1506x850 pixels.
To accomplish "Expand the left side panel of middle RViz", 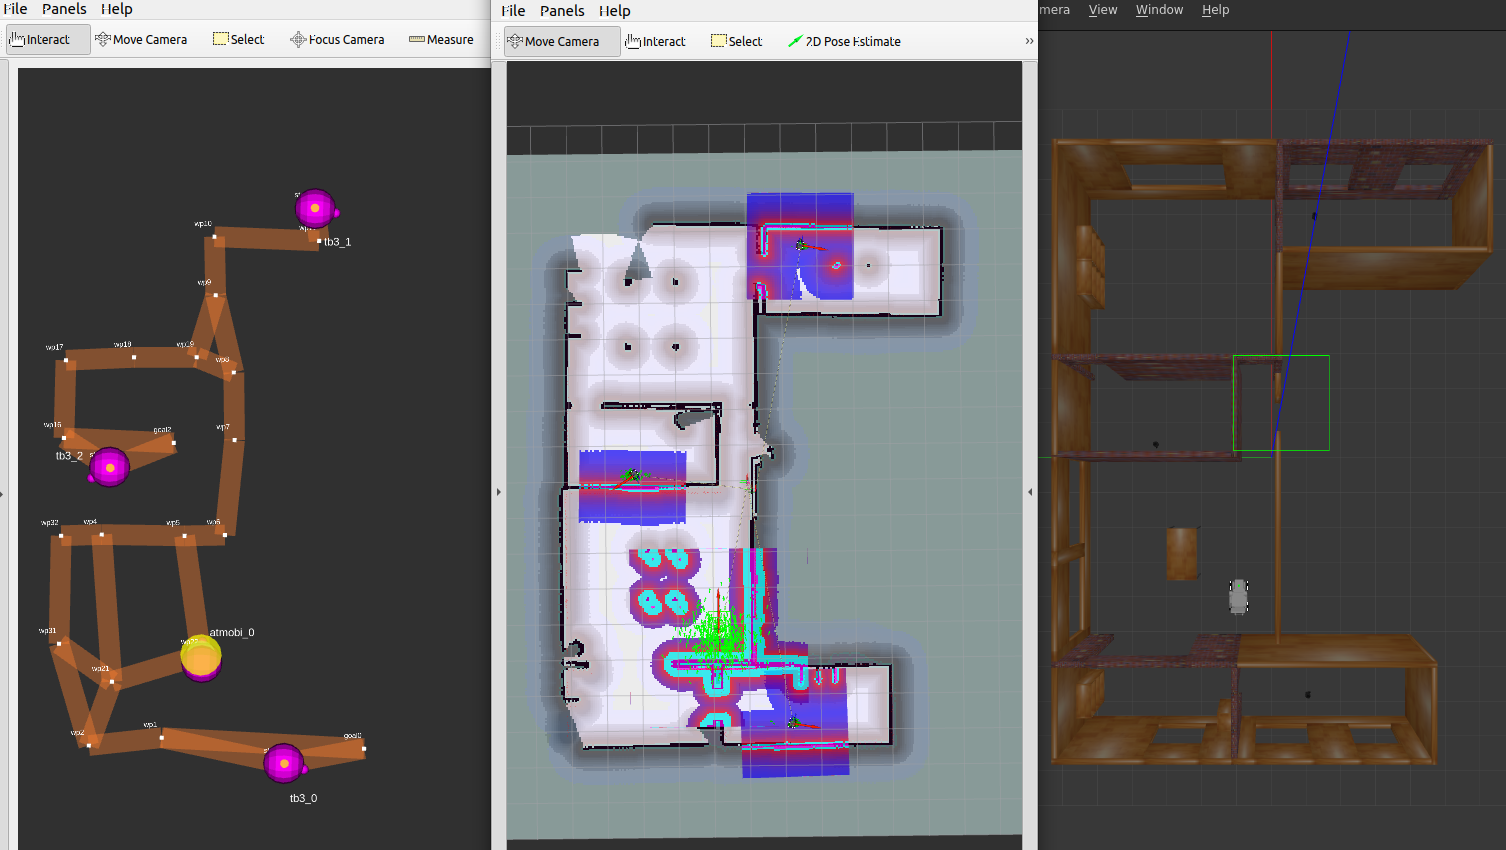I will coord(498,492).
